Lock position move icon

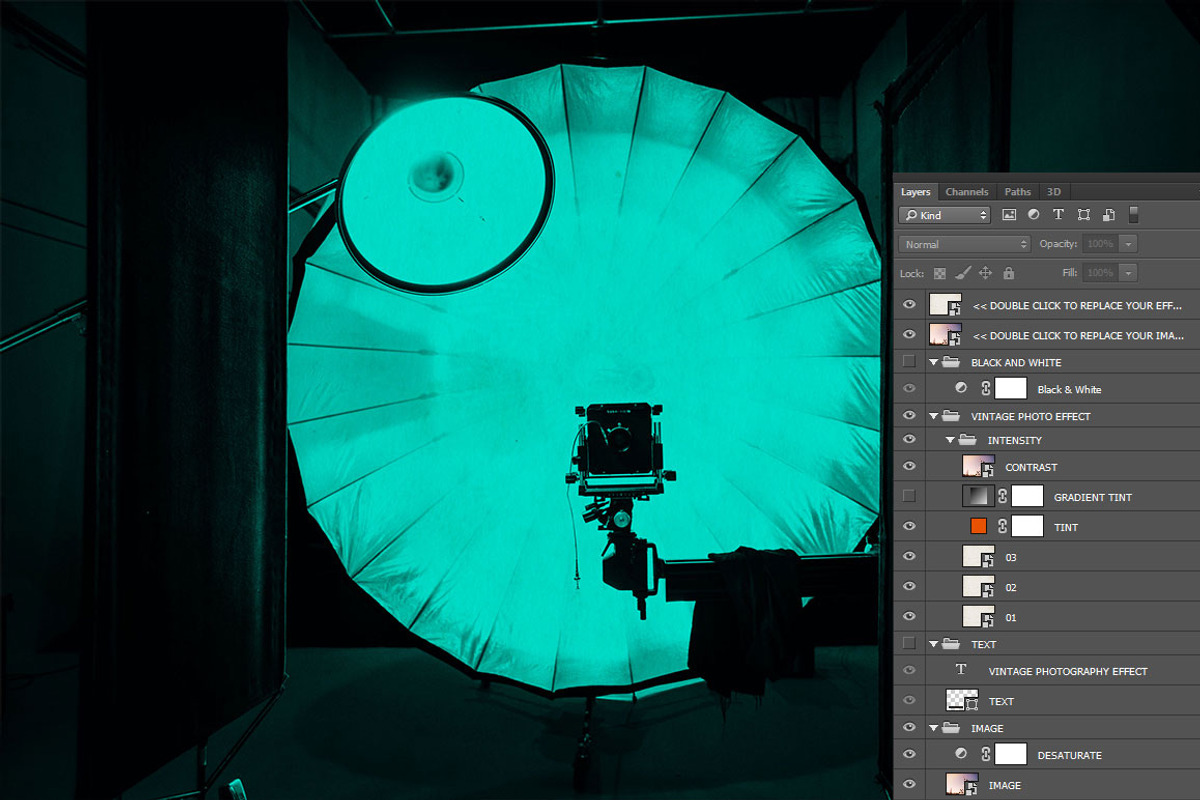tap(985, 273)
